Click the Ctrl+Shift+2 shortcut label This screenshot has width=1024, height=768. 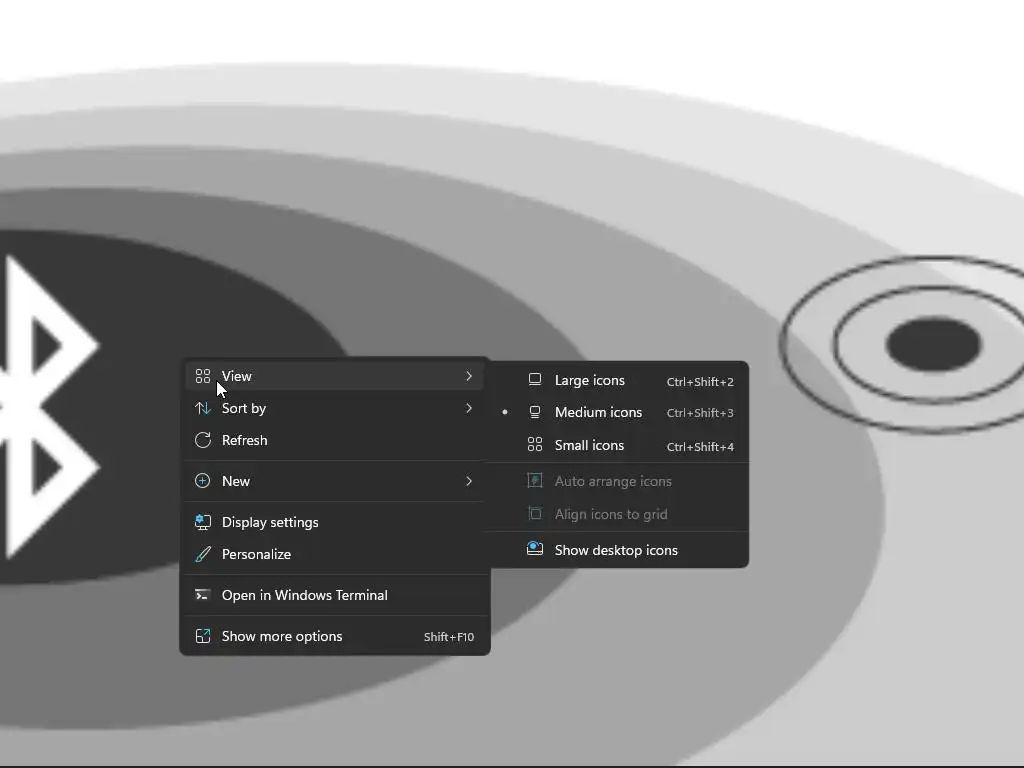700,381
